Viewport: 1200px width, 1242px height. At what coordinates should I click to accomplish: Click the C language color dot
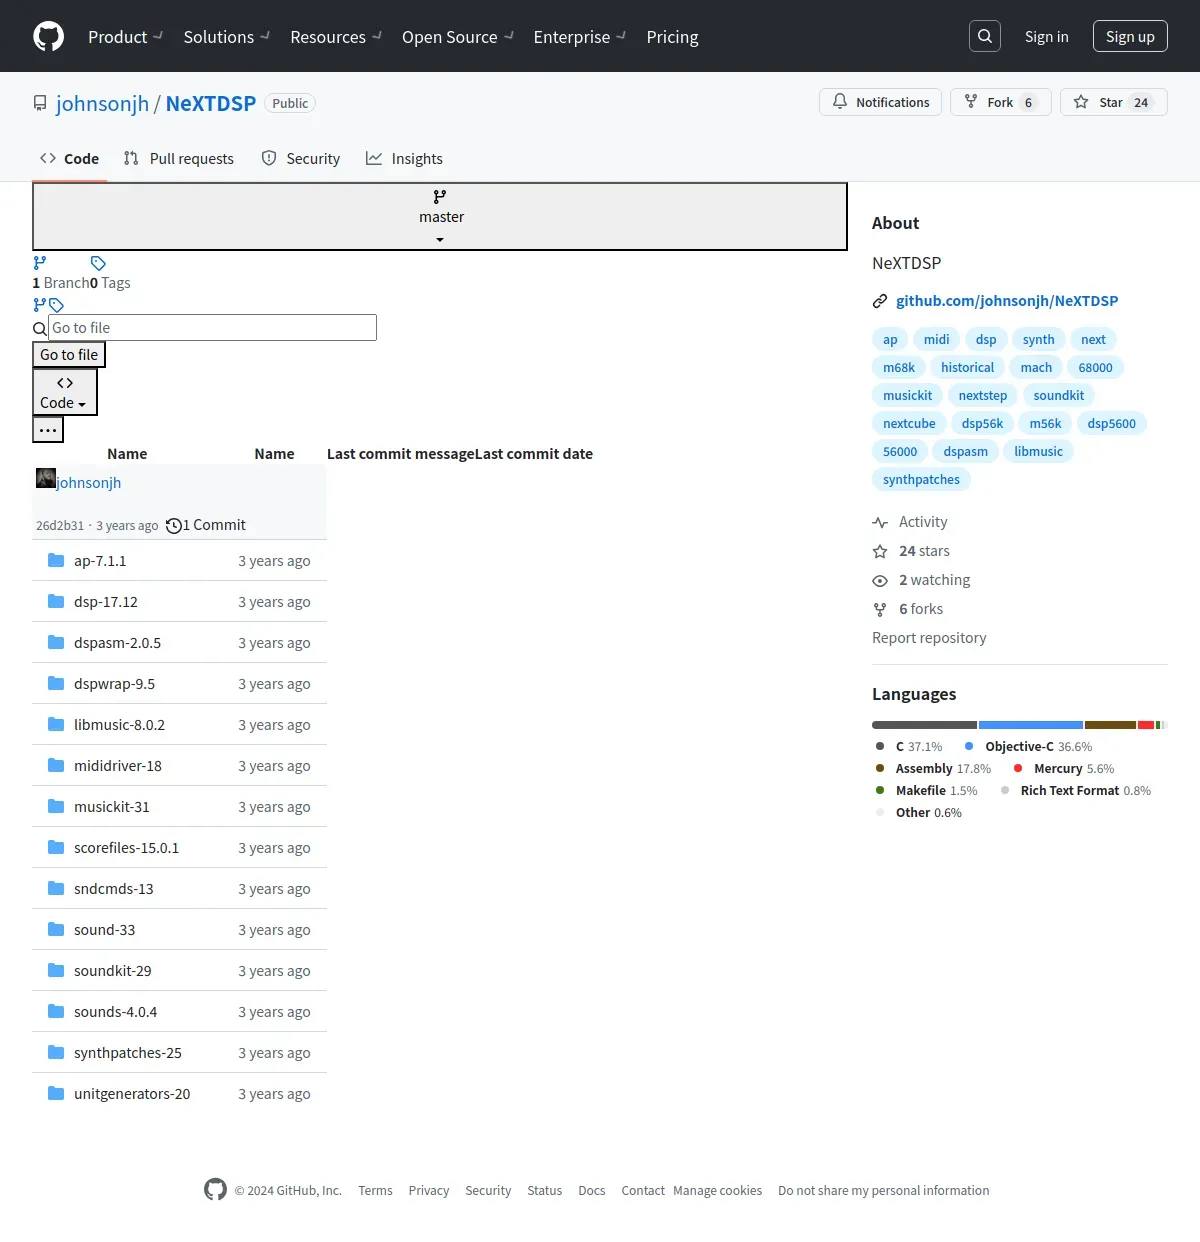(x=880, y=746)
